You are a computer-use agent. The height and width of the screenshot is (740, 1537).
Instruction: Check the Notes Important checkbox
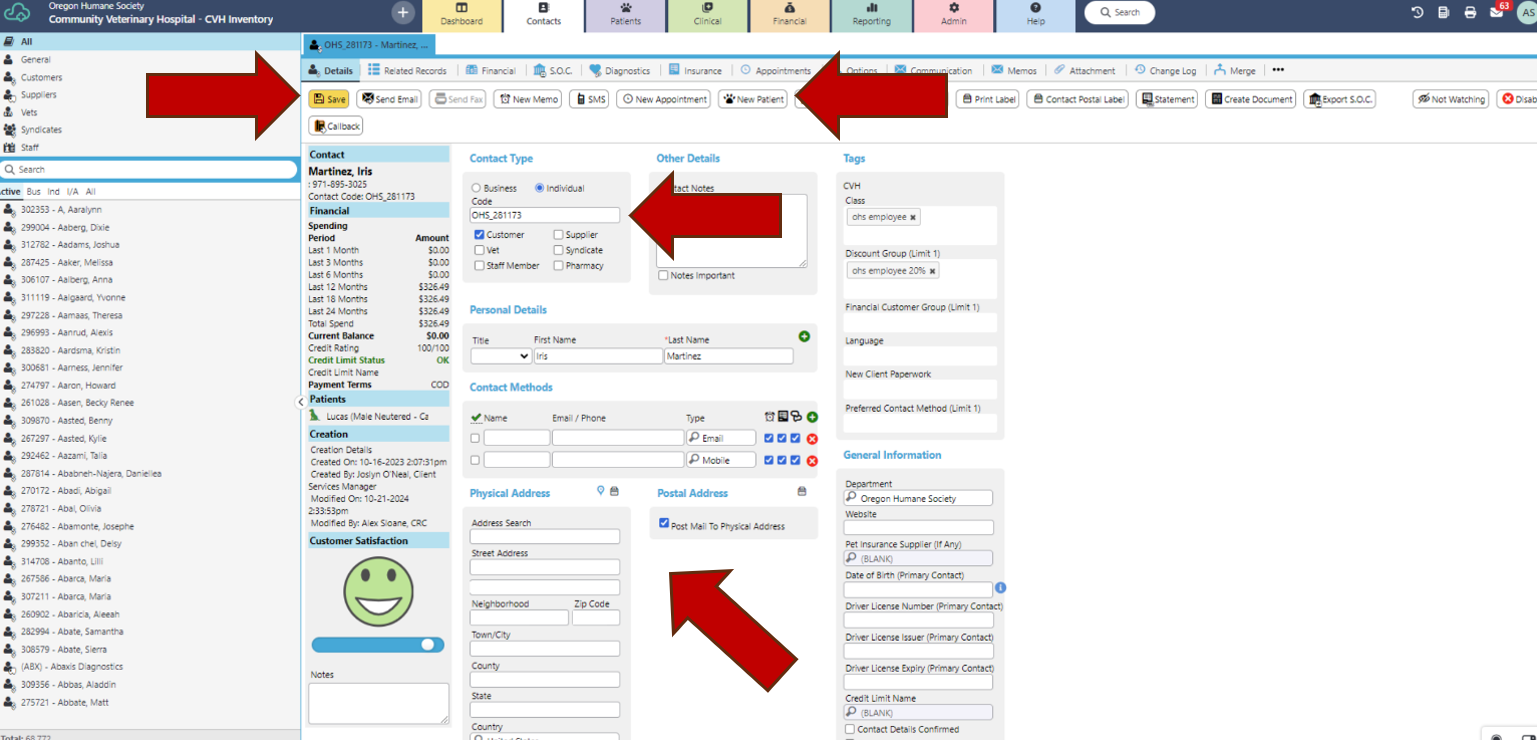pyautogui.click(x=663, y=275)
